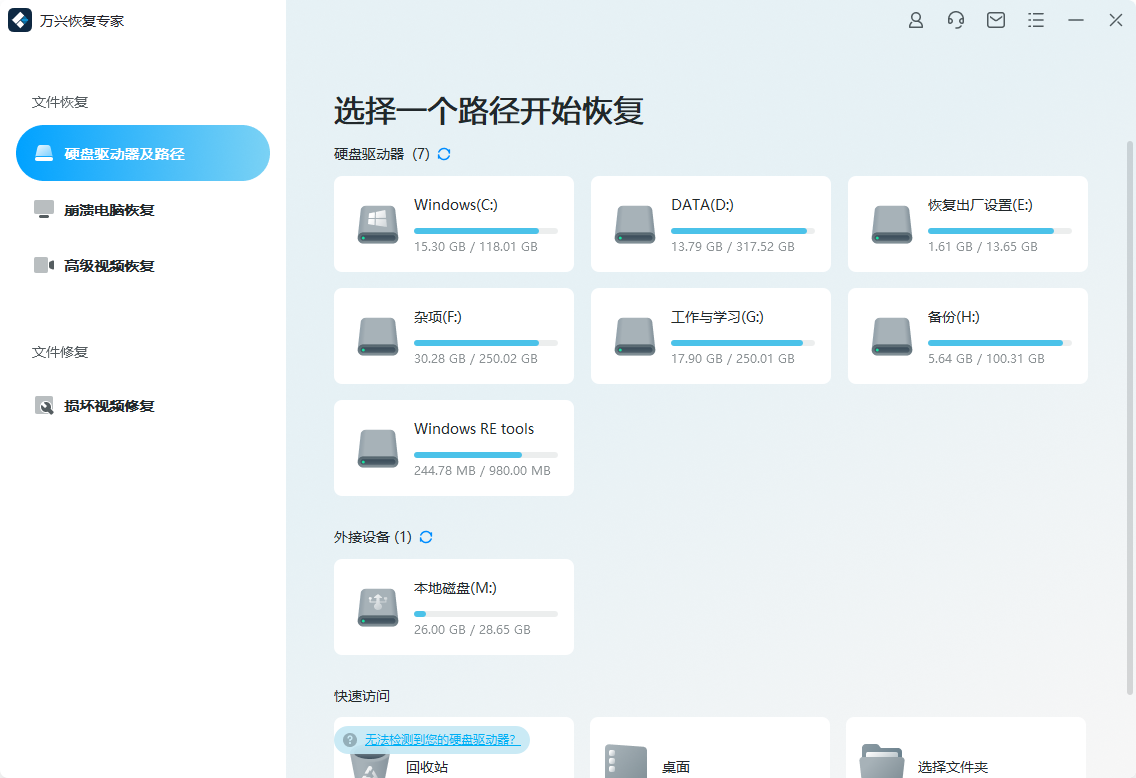Open the menu list icon
Screen dimensions: 1136x778
1035,19
